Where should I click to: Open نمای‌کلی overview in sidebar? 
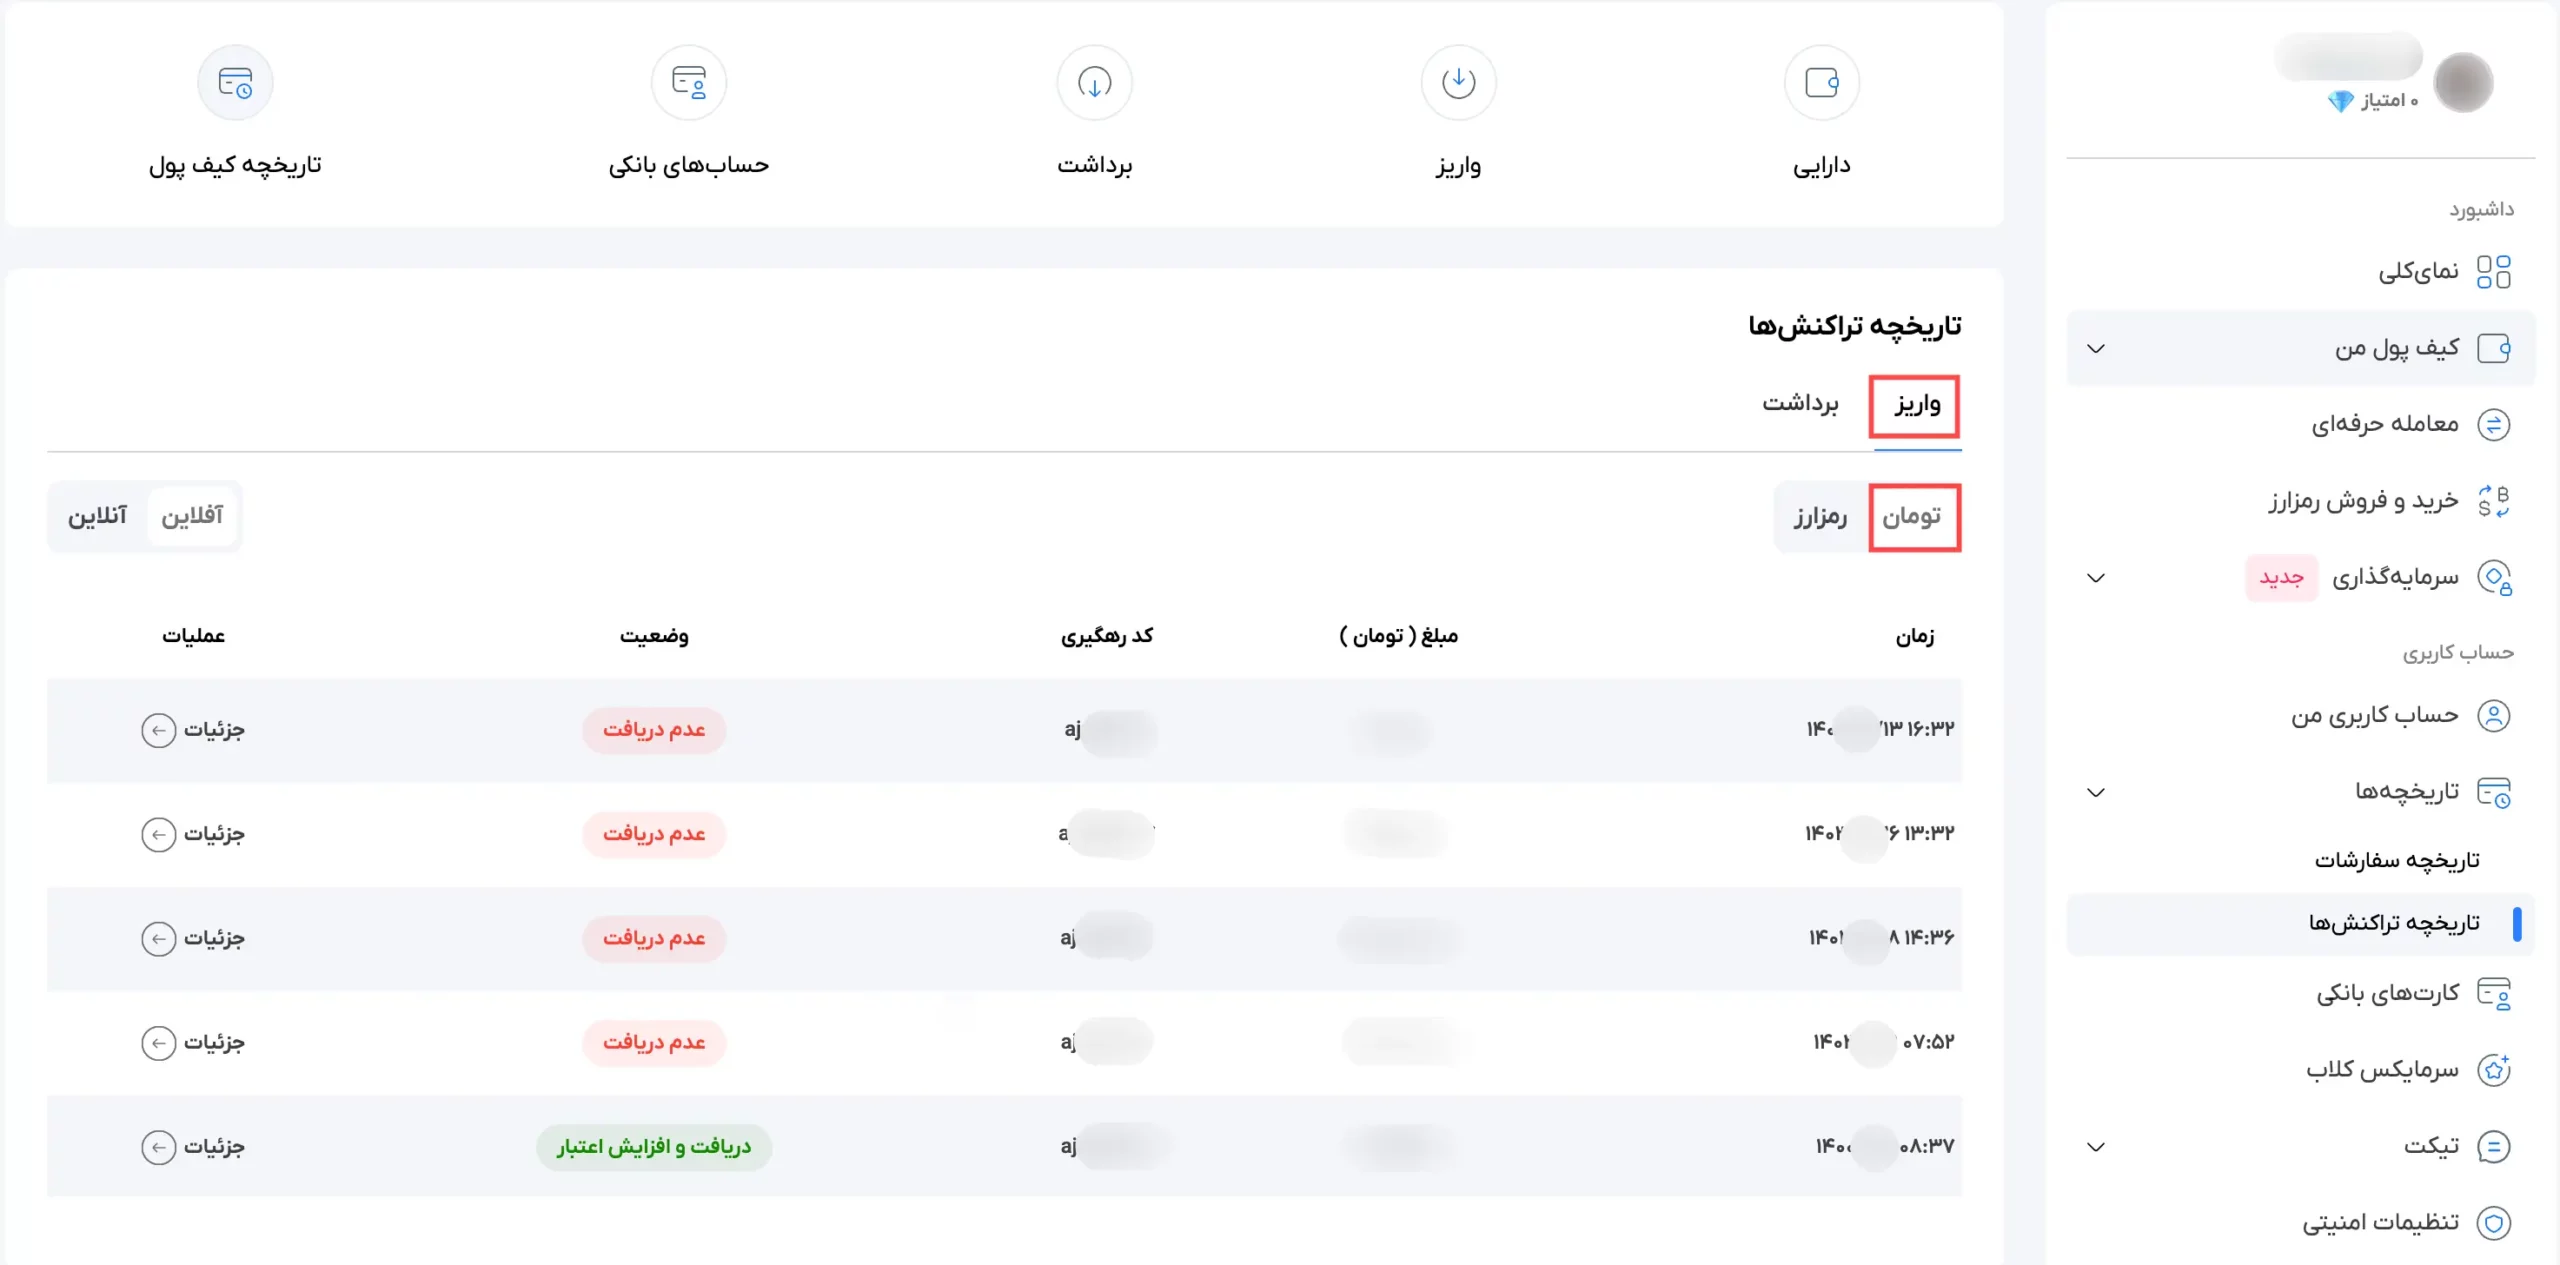(x=2418, y=272)
